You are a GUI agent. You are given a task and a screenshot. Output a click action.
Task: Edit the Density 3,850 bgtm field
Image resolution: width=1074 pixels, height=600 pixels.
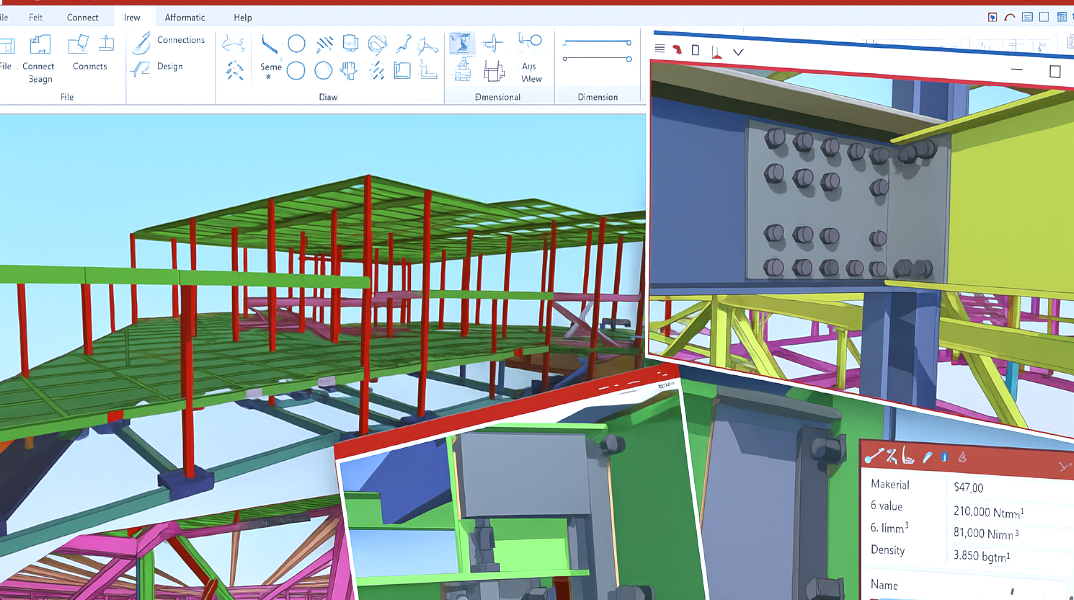pyautogui.click(x=981, y=555)
